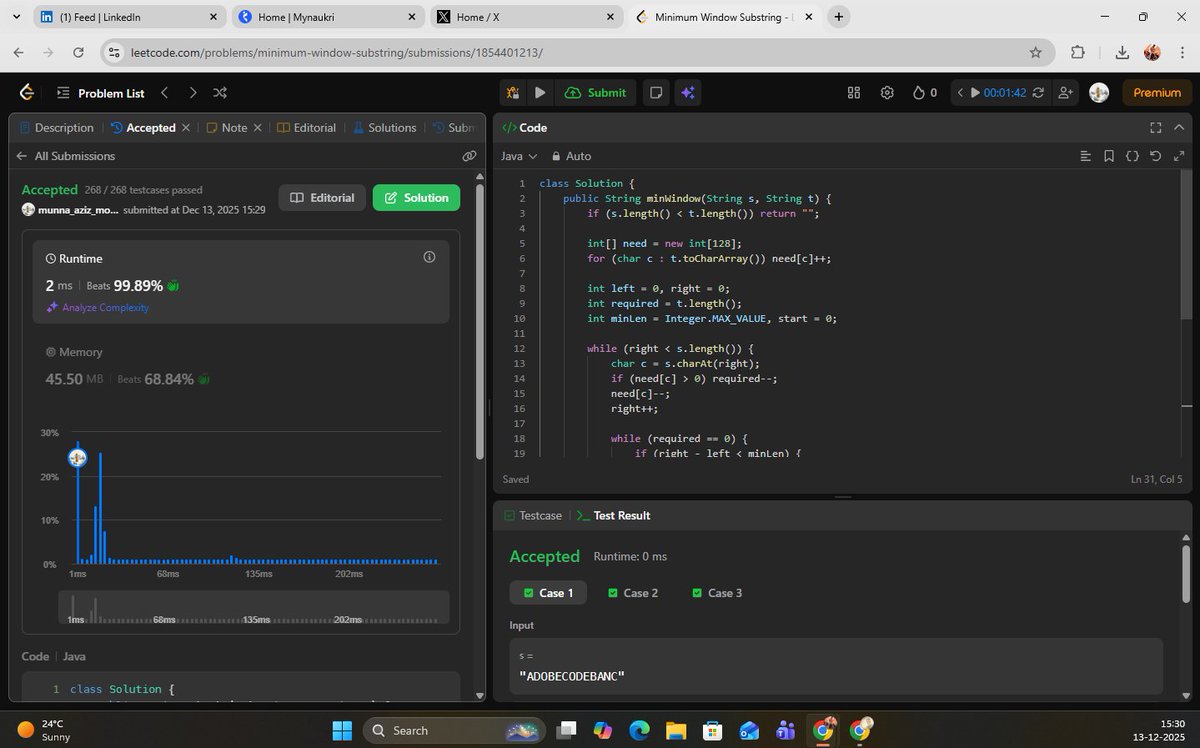Copy submission link with chain icon
Image resolution: width=1200 pixels, height=748 pixels.
[x=469, y=156]
